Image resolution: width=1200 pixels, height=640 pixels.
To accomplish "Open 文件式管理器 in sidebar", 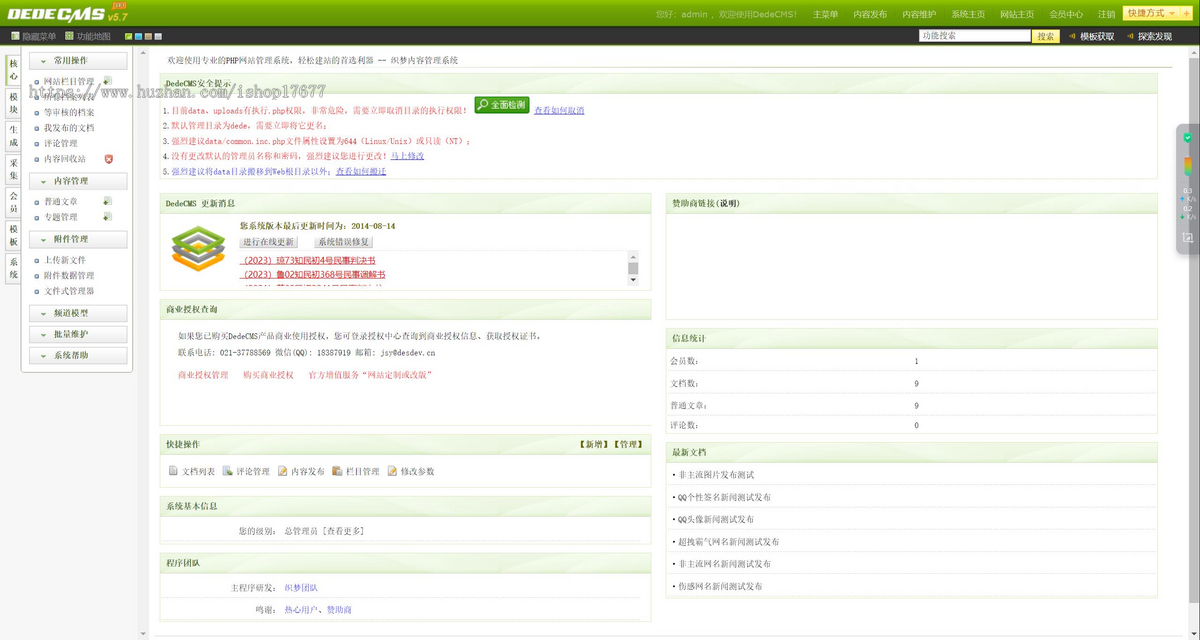I will click(69, 291).
